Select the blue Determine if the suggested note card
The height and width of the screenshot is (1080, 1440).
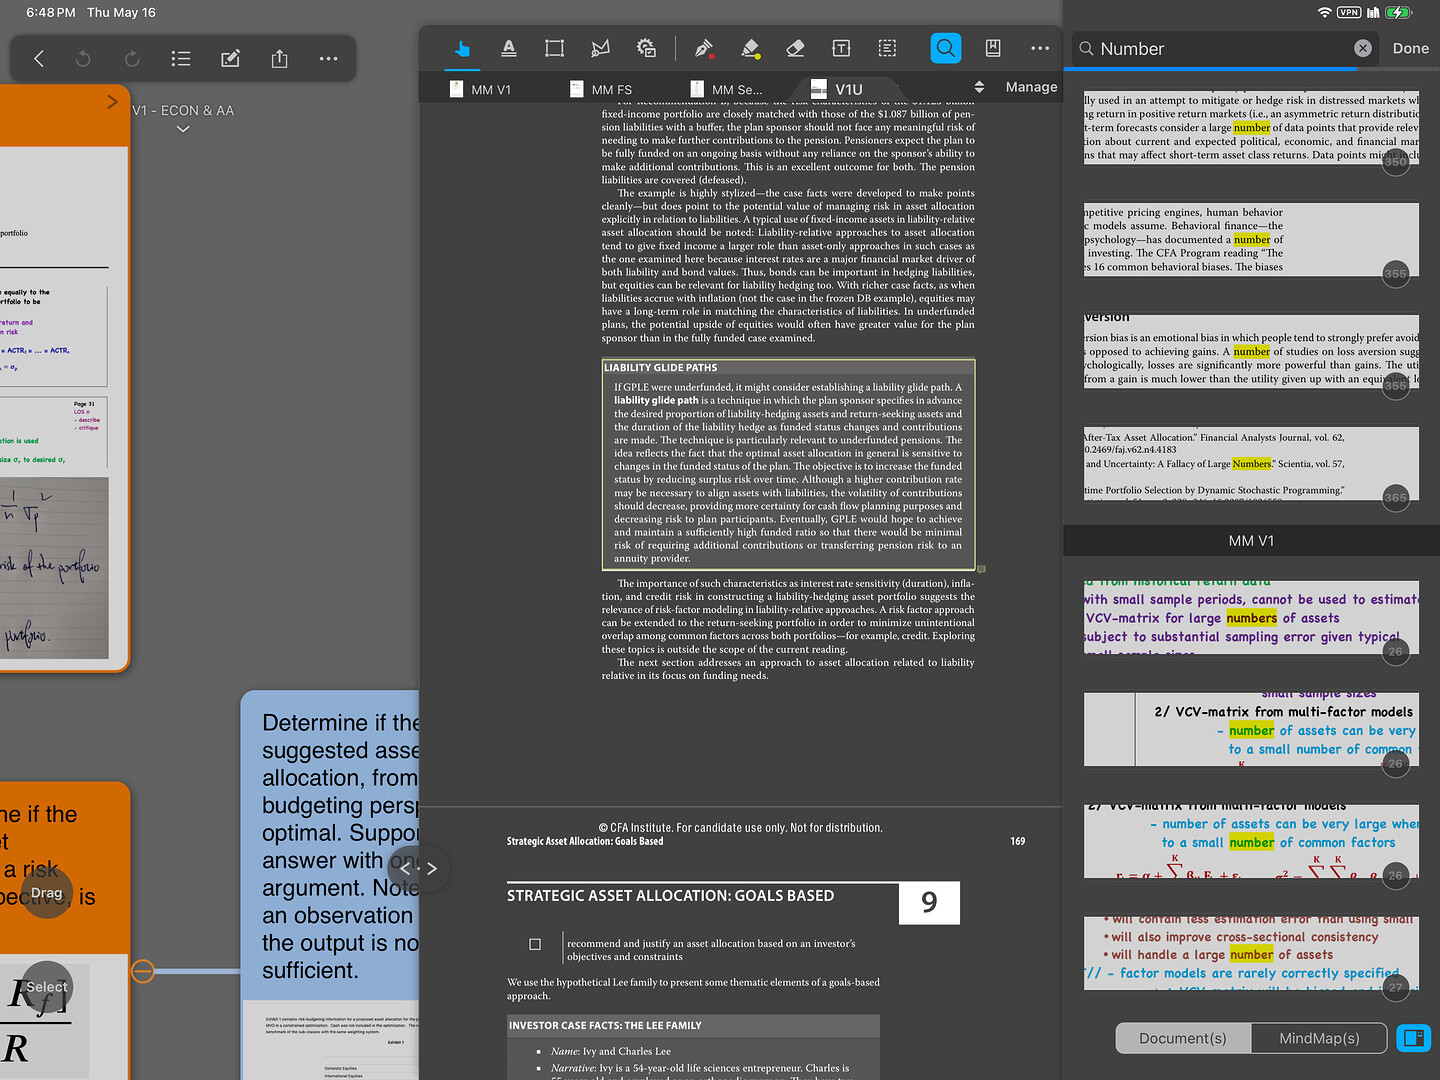tap(330, 885)
